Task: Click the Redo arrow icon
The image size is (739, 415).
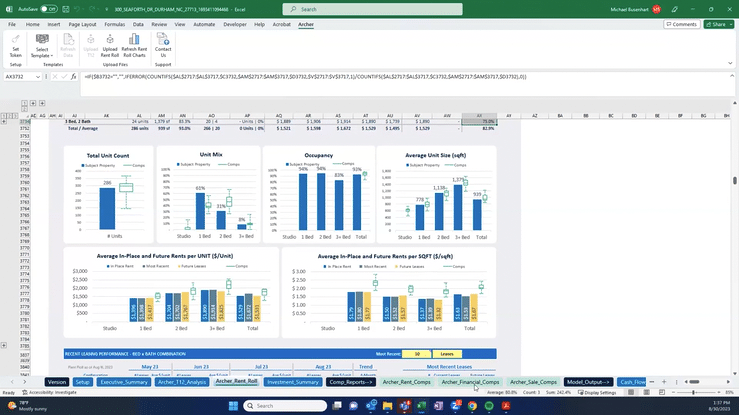Action: pyautogui.click(x=91, y=9)
